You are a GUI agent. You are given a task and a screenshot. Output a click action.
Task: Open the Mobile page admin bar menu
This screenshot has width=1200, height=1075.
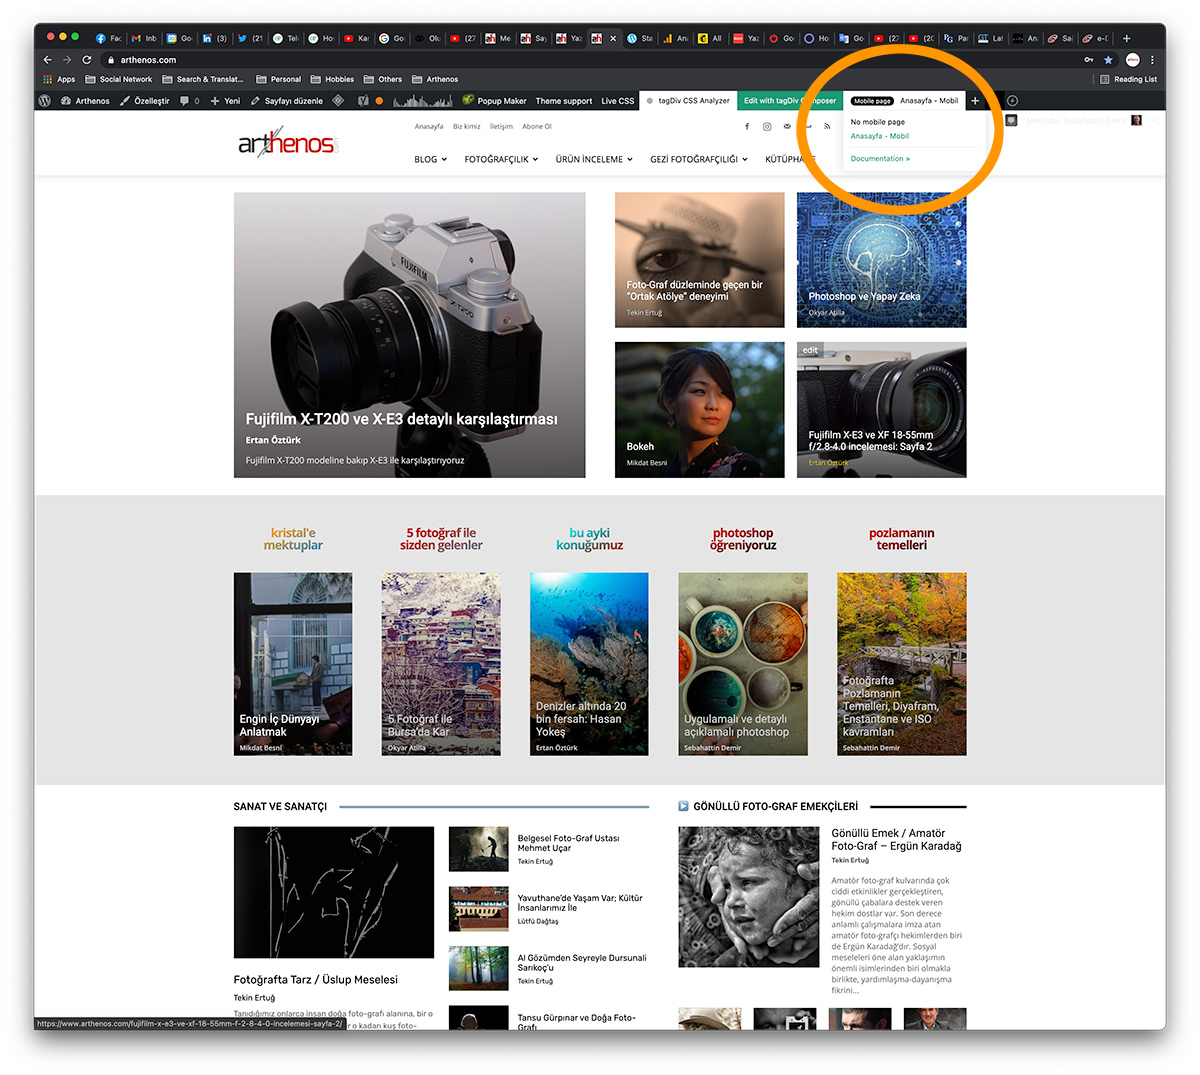tap(905, 101)
